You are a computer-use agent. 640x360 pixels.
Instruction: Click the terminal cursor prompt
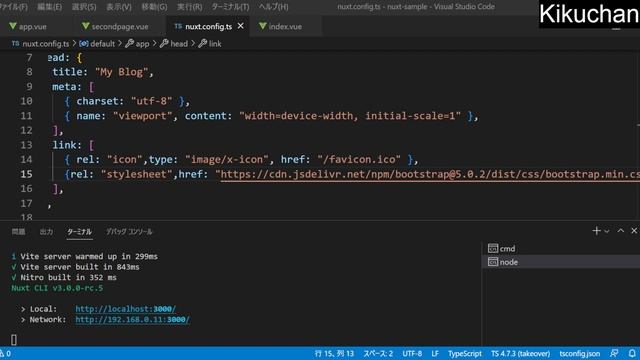14,340
